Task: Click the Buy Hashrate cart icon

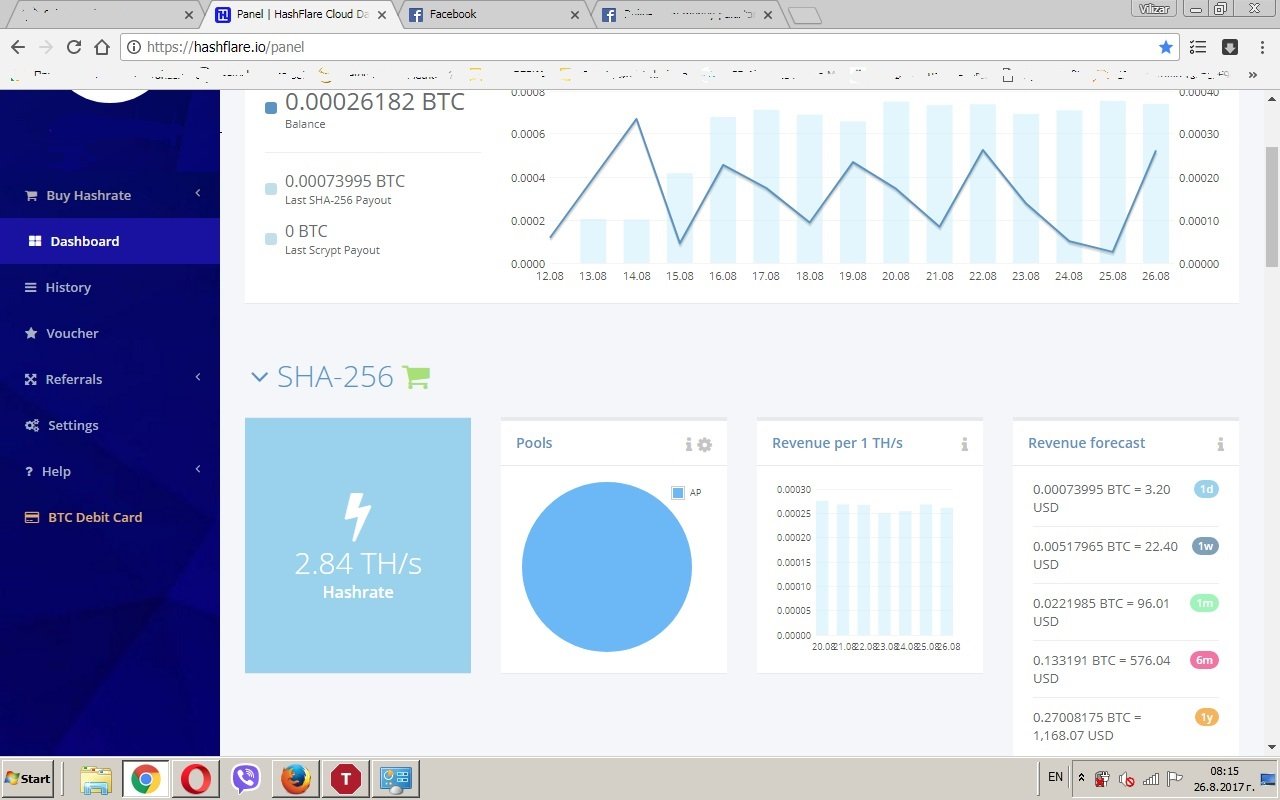Action: click(x=31, y=195)
